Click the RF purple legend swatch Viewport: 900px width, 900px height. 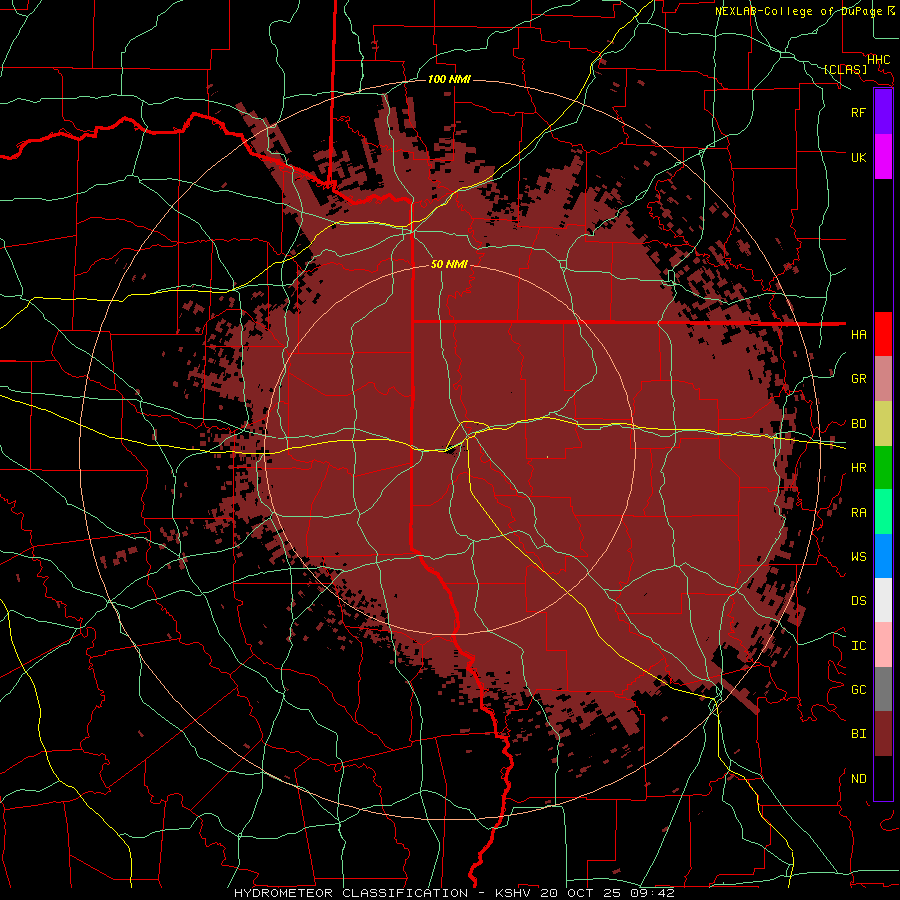click(x=883, y=112)
